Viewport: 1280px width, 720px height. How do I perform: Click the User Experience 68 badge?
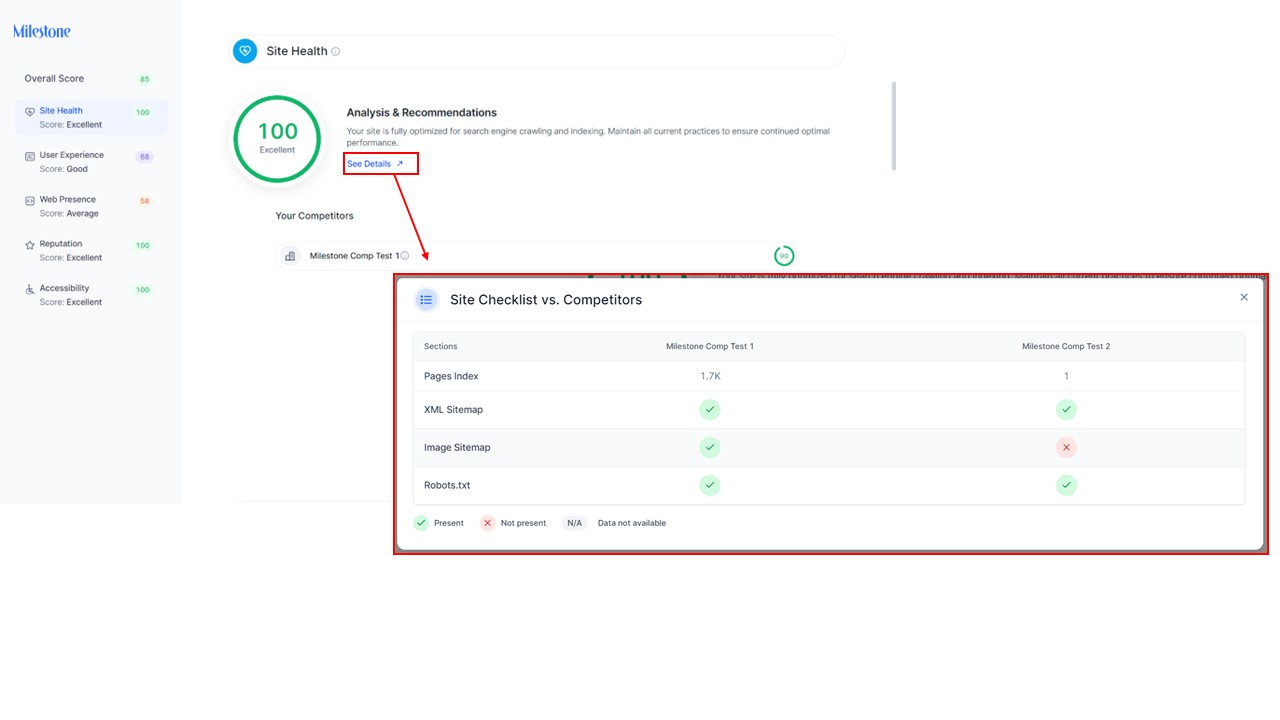pyautogui.click(x=144, y=157)
